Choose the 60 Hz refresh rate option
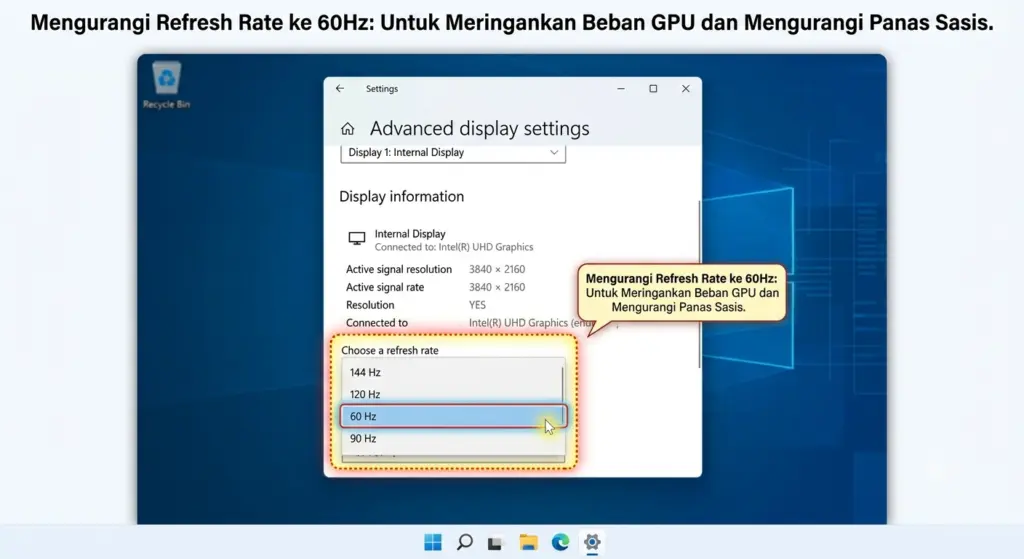This screenshot has width=1024, height=559. (x=453, y=416)
